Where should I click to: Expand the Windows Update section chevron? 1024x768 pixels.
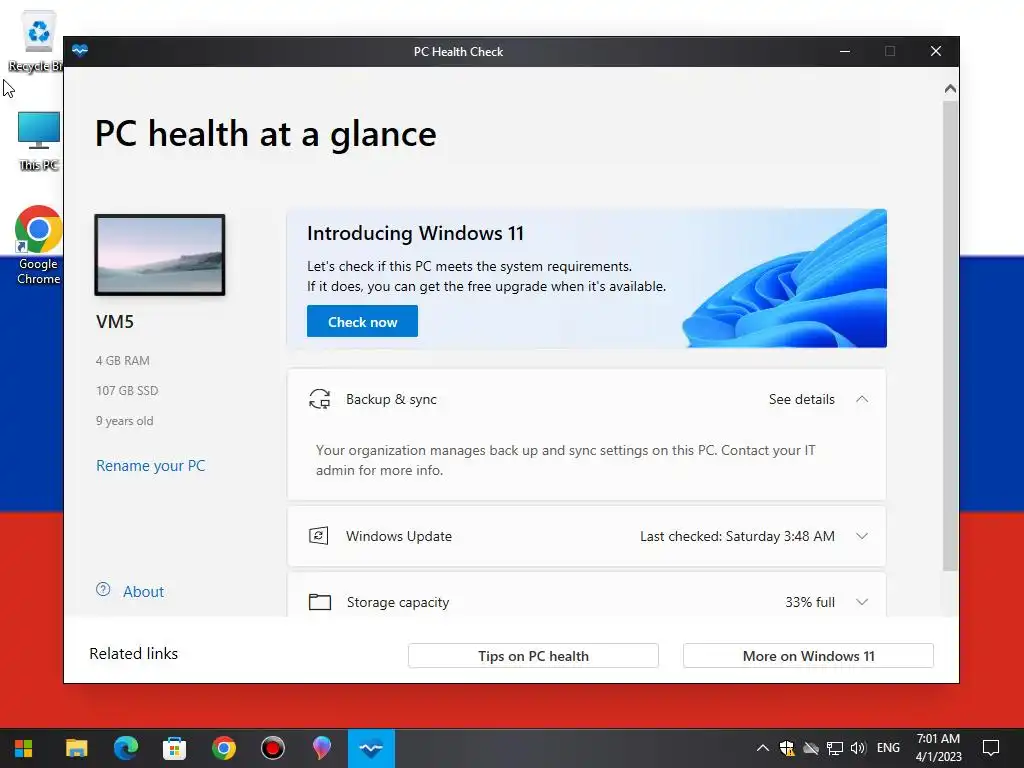tap(862, 536)
